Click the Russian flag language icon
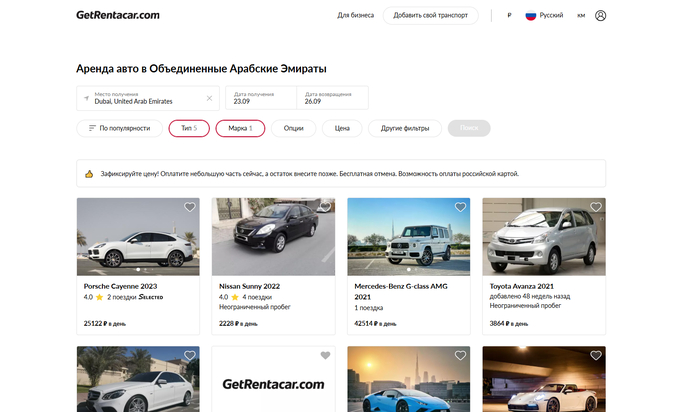 [x=531, y=16]
